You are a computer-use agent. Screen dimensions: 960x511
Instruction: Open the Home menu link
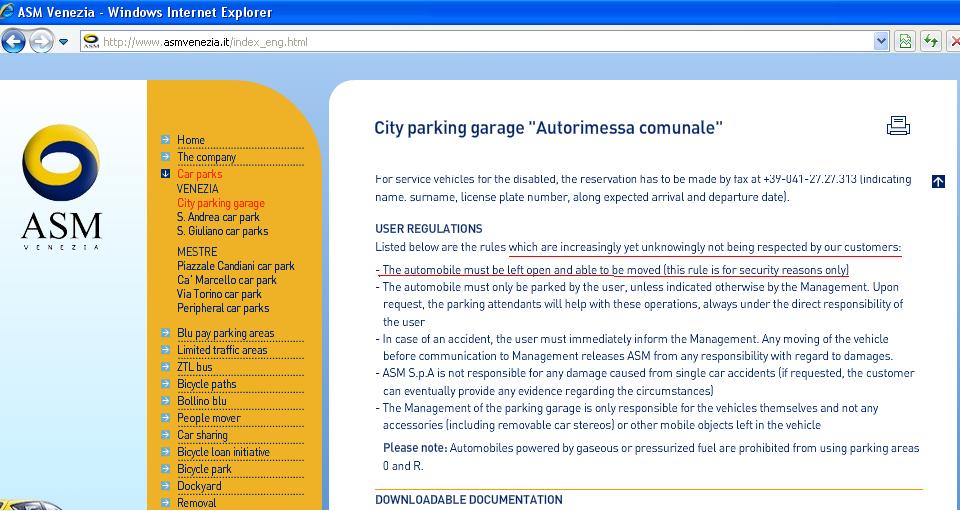(191, 140)
